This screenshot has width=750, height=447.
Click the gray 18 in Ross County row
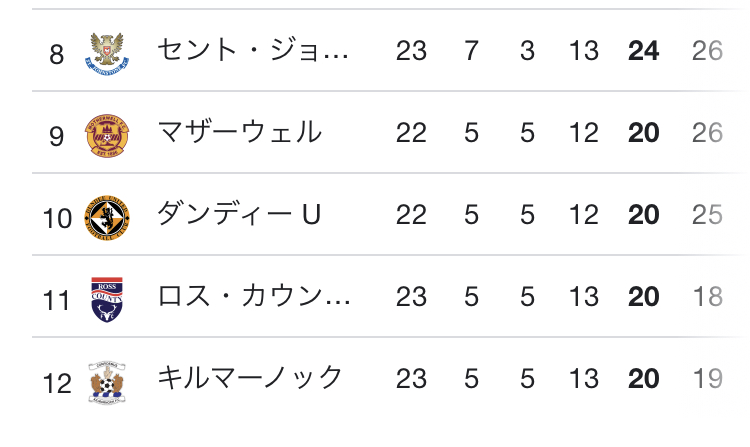[x=707, y=296]
